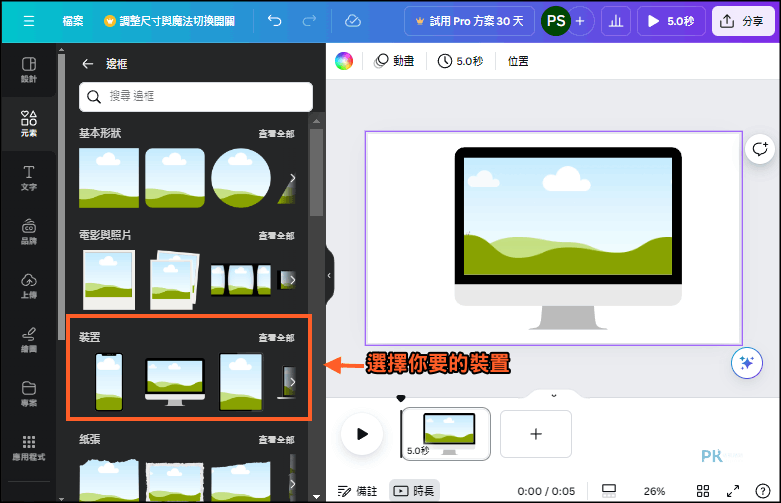Open the Magic sparkle assistant button
Screen dimensions: 781x503
tap(747, 363)
